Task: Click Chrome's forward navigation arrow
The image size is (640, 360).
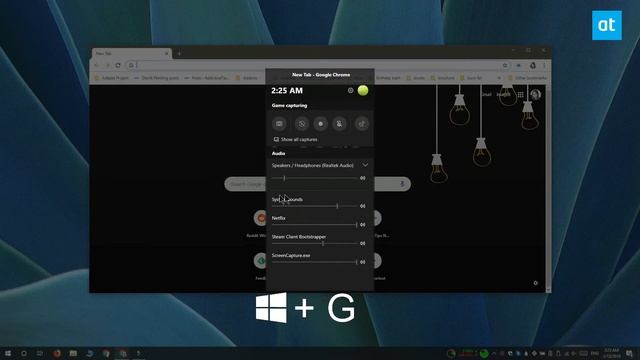Action: 107,65
